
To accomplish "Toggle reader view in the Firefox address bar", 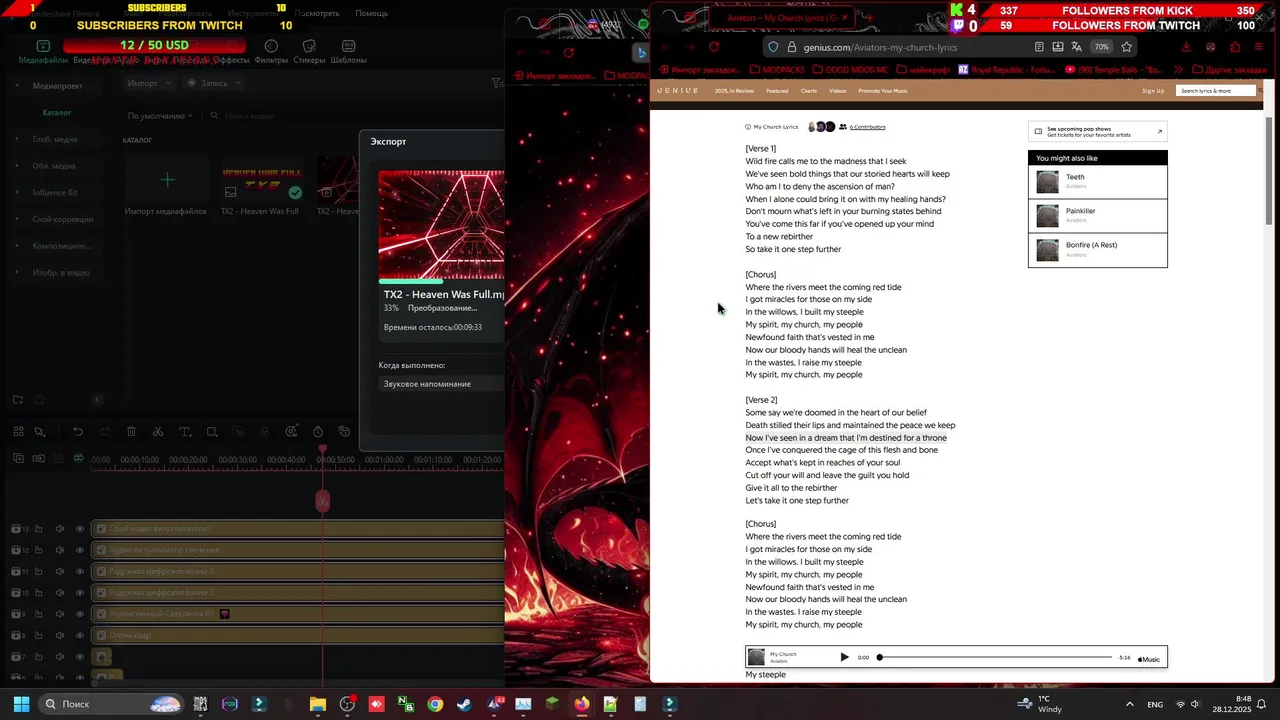I will (x=1039, y=47).
